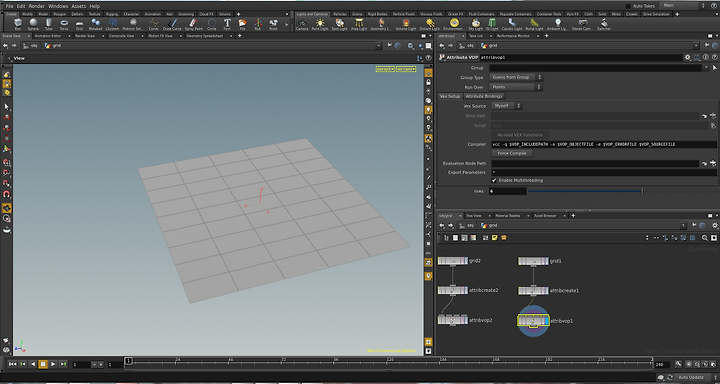Select the File shelf tool
720x384 pixels.
(242, 24)
